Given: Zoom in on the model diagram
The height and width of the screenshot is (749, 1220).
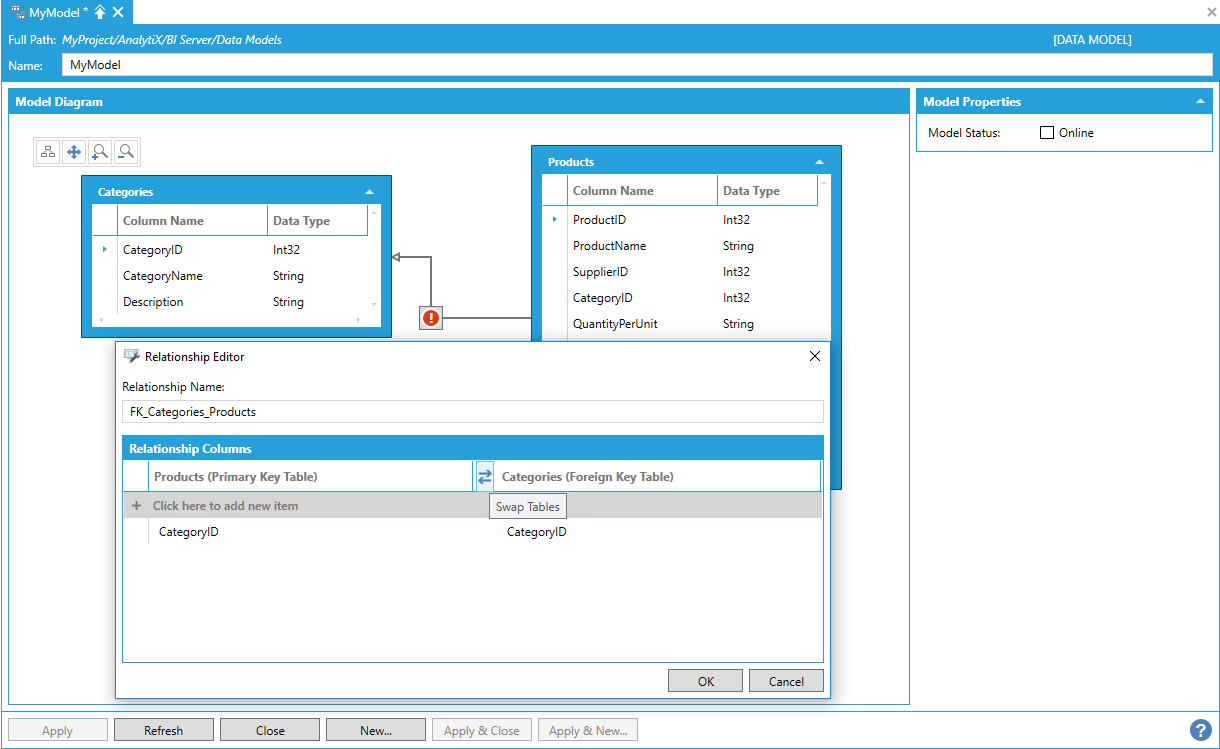Looking at the screenshot, I should (100, 152).
